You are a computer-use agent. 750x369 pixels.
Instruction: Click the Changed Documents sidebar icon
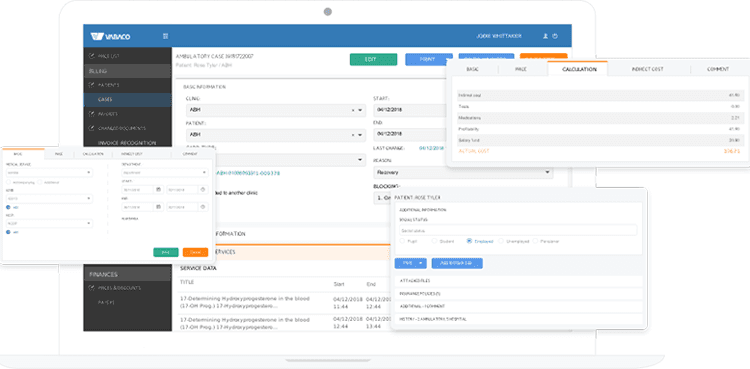click(x=91, y=128)
